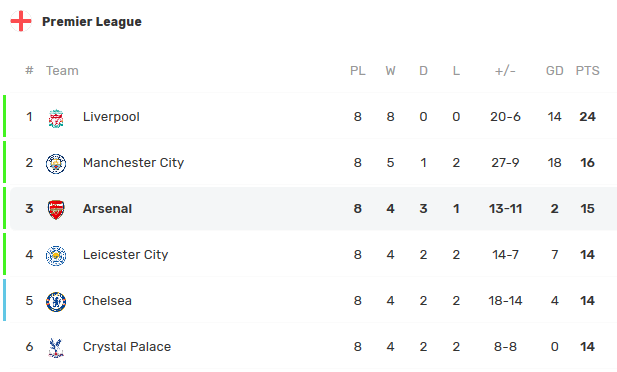Open the Manchester City team link
Viewport: 617px width, 372px height.
(133, 163)
